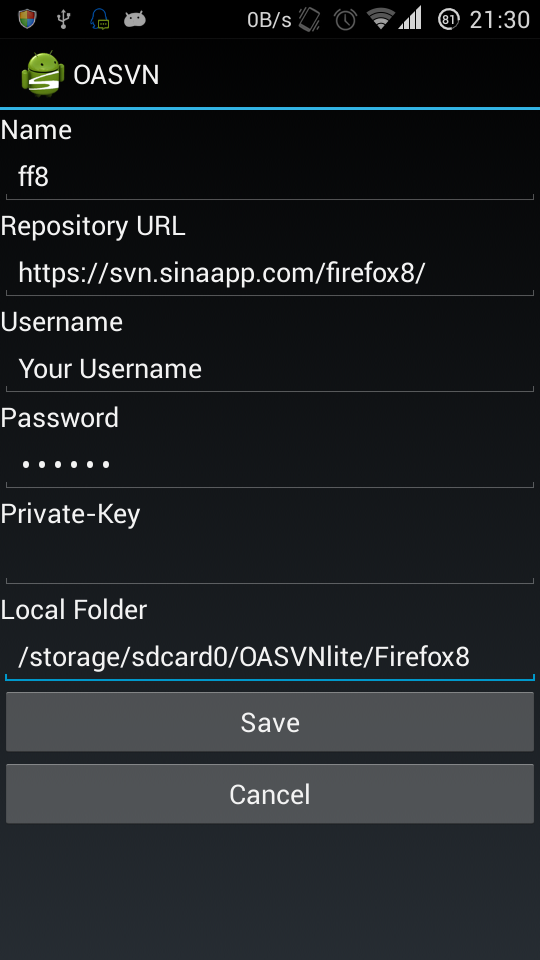The image size is (540, 960).
Task: Tap the OASVN Android app icon
Action: (42, 74)
